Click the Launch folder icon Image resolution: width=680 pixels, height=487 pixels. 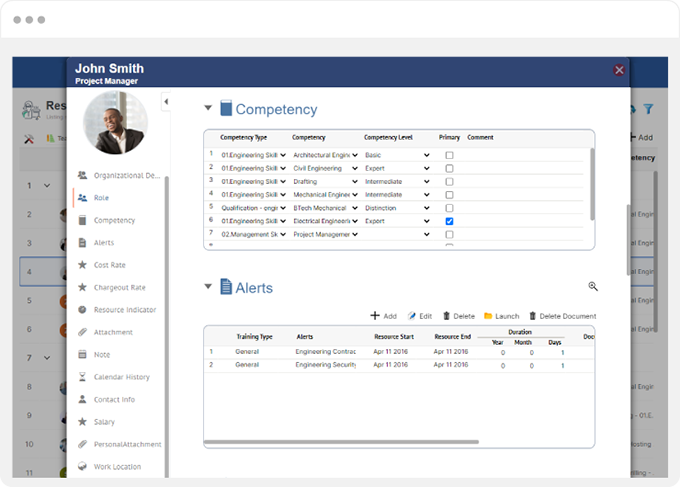488,316
